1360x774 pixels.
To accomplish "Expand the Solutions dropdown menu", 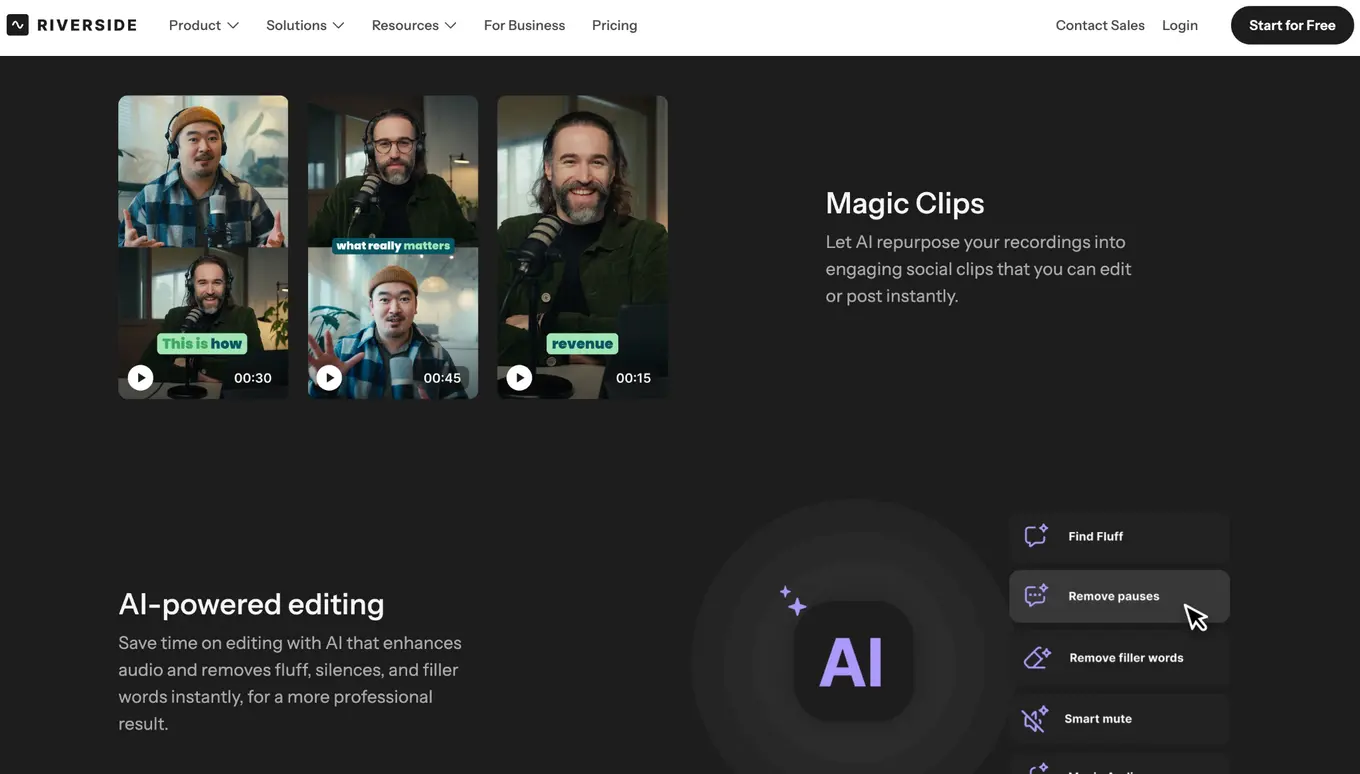I will (x=305, y=25).
